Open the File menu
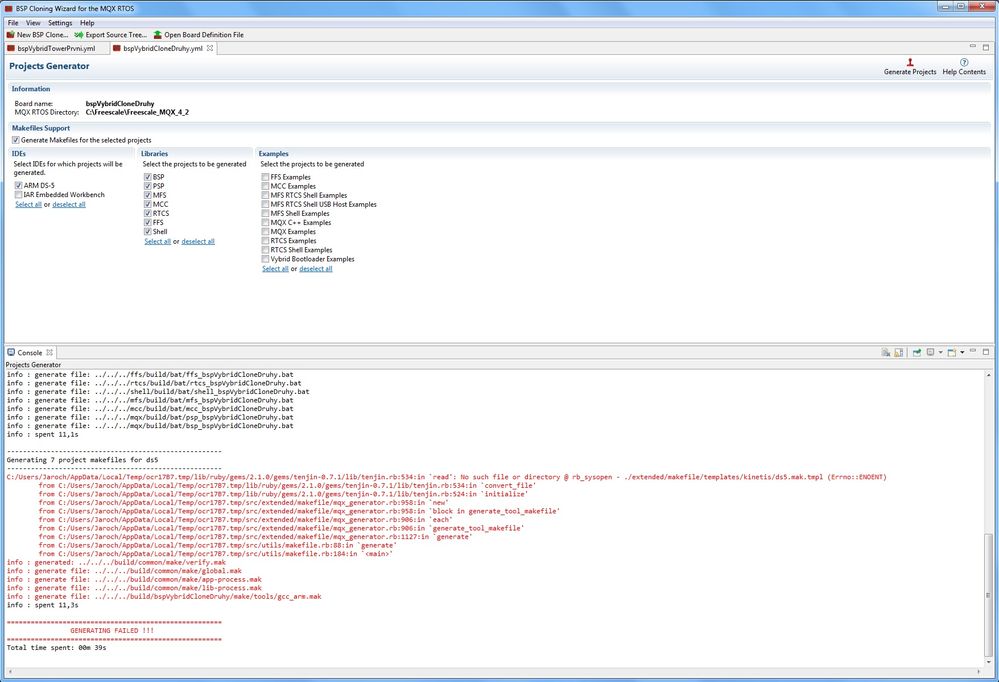 pos(13,23)
